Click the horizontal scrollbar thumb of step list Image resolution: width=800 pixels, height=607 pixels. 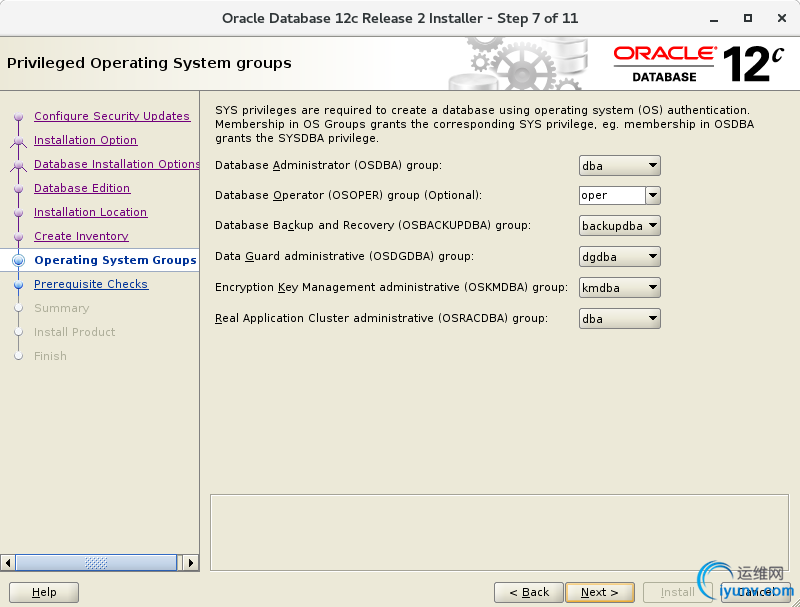(x=96, y=563)
